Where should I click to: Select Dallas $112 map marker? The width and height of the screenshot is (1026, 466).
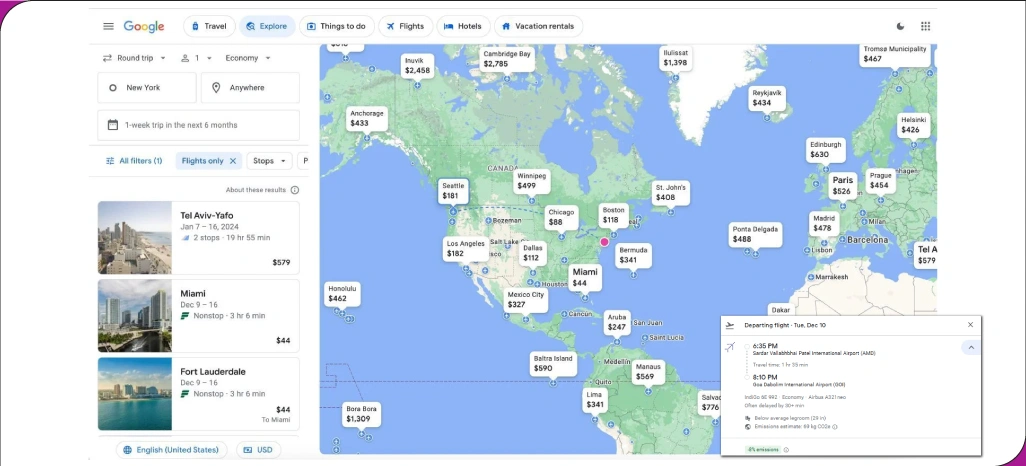pos(533,253)
